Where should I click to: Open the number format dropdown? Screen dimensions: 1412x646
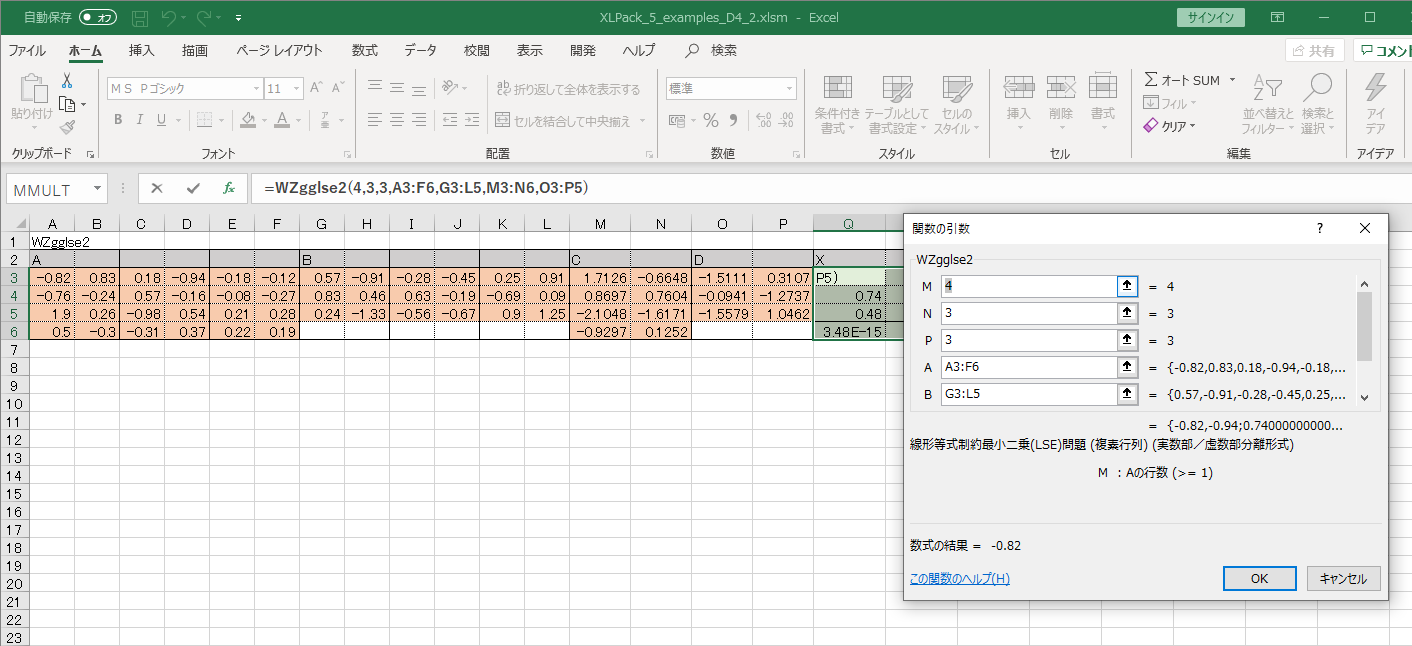[788, 88]
